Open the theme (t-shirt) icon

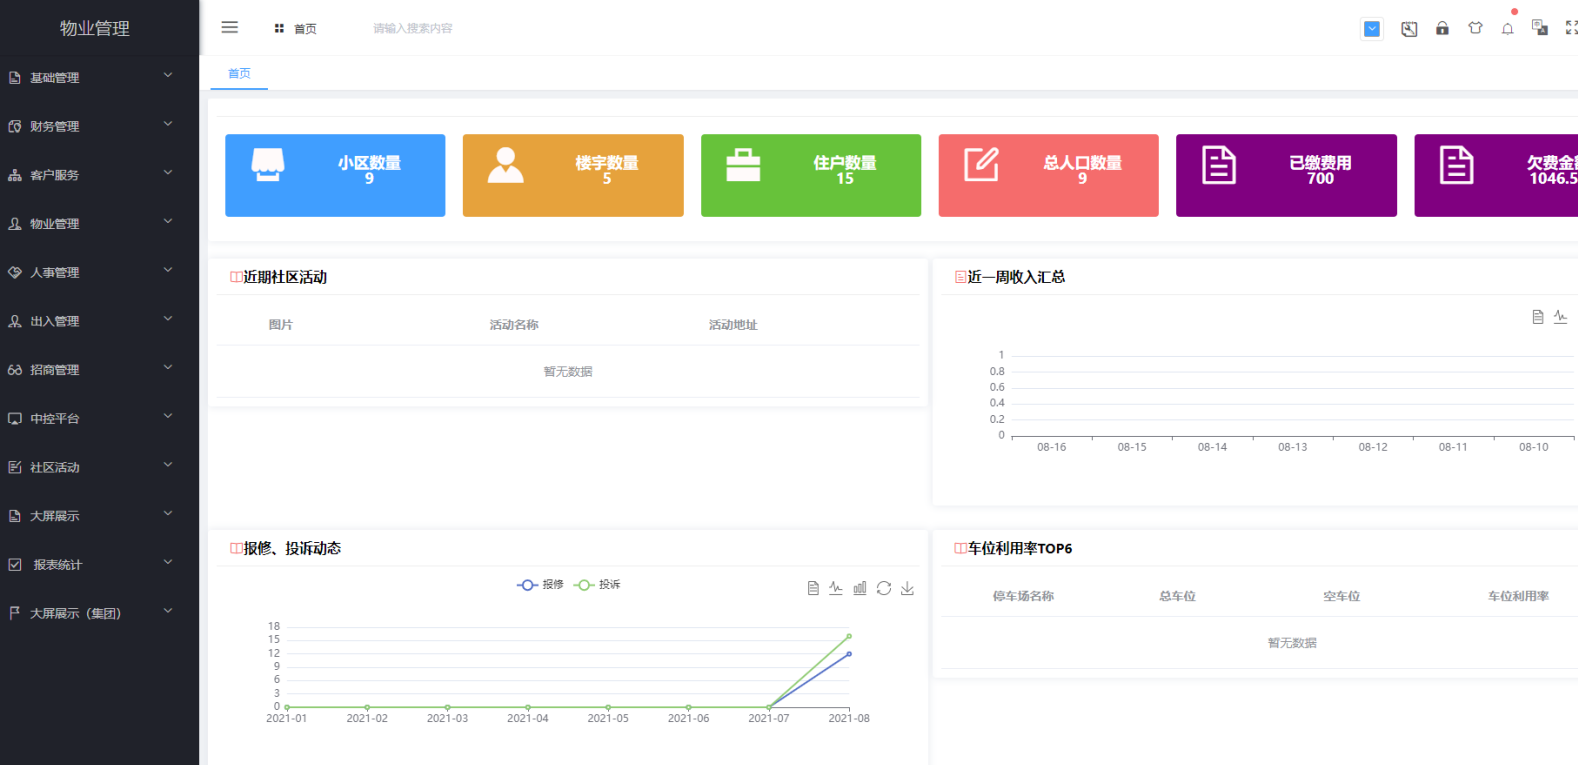pos(1475,28)
